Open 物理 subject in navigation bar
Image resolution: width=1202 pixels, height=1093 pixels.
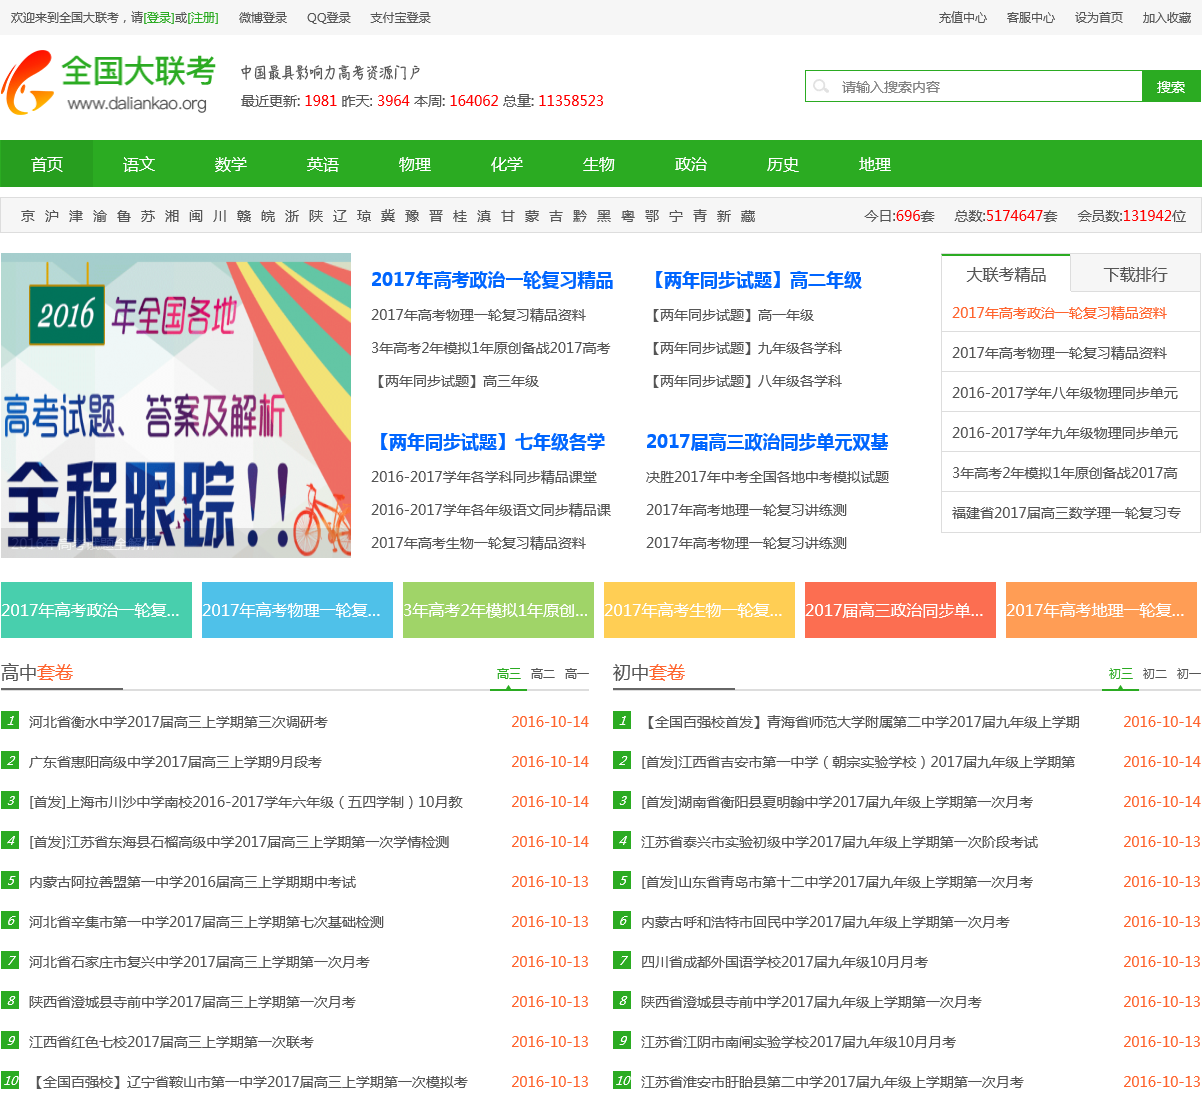(x=415, y=164)
